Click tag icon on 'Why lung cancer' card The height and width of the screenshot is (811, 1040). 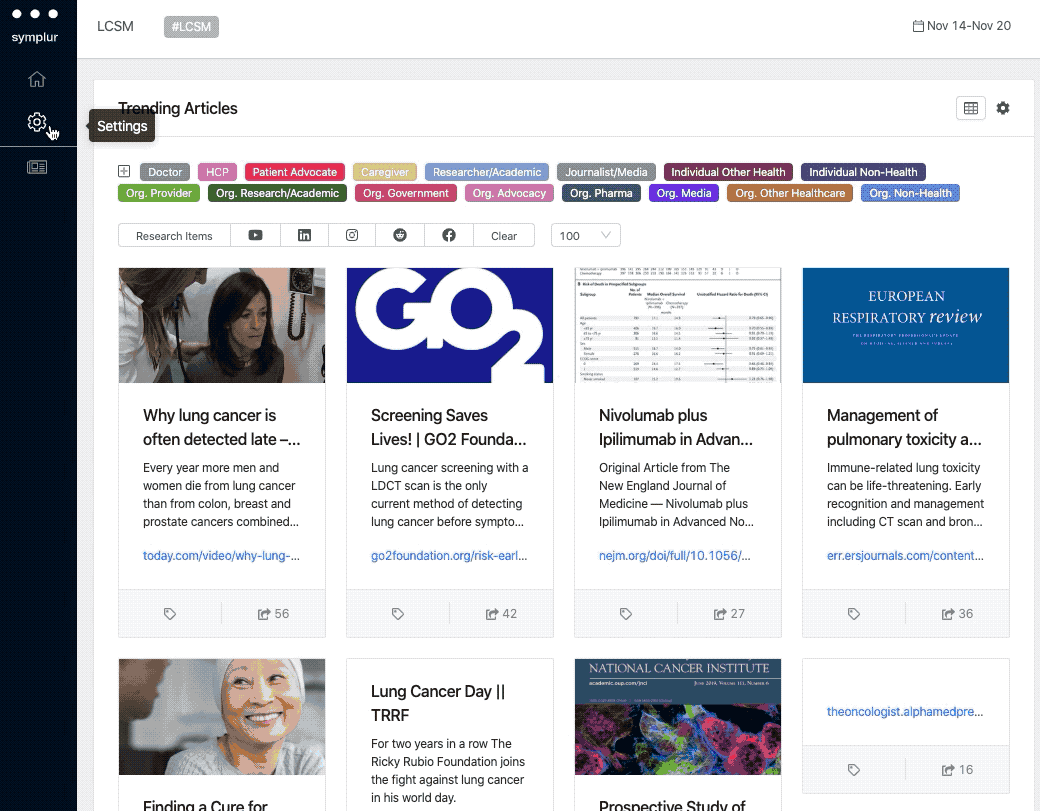(170, 614)
